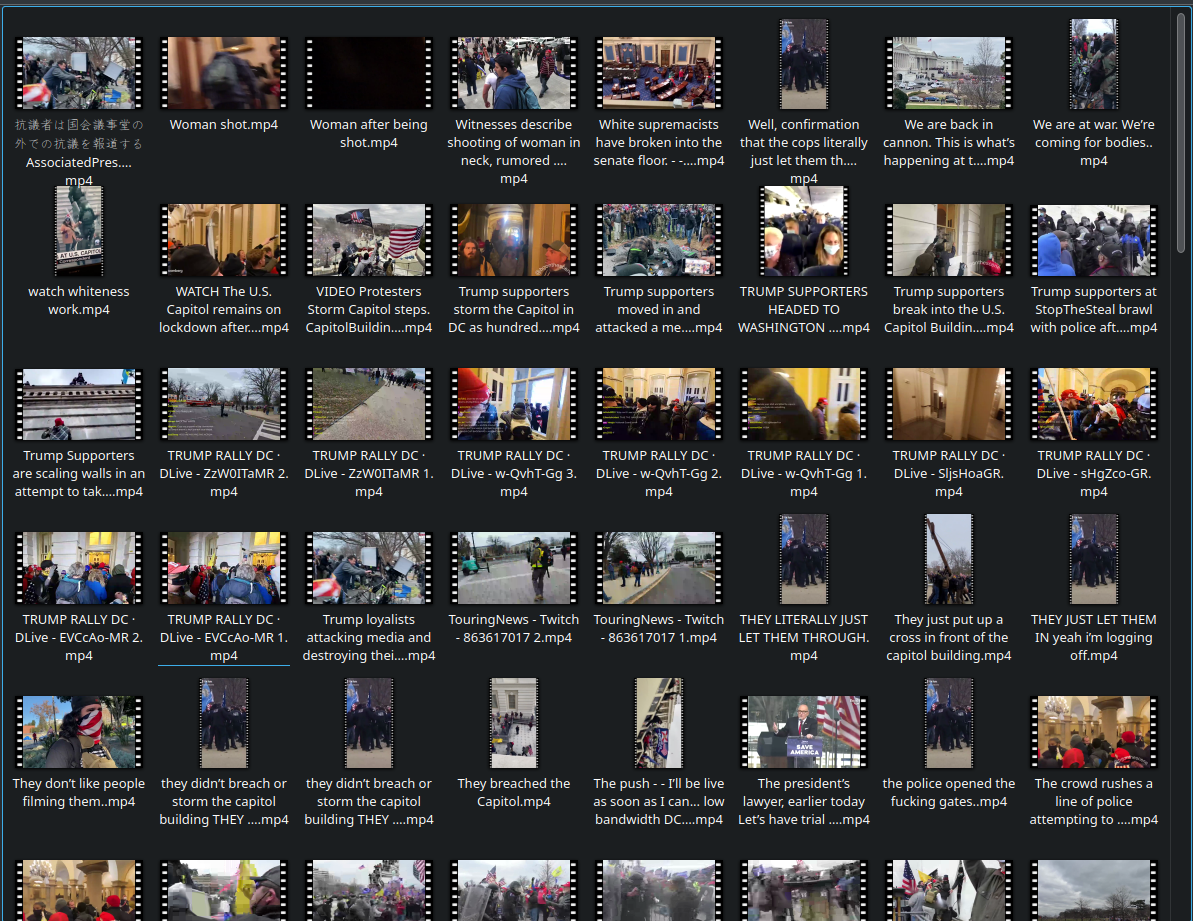Click 'The president's lawyer, earlier today' filename
This screenshot has width=1193, height=921.
(804, 802)
